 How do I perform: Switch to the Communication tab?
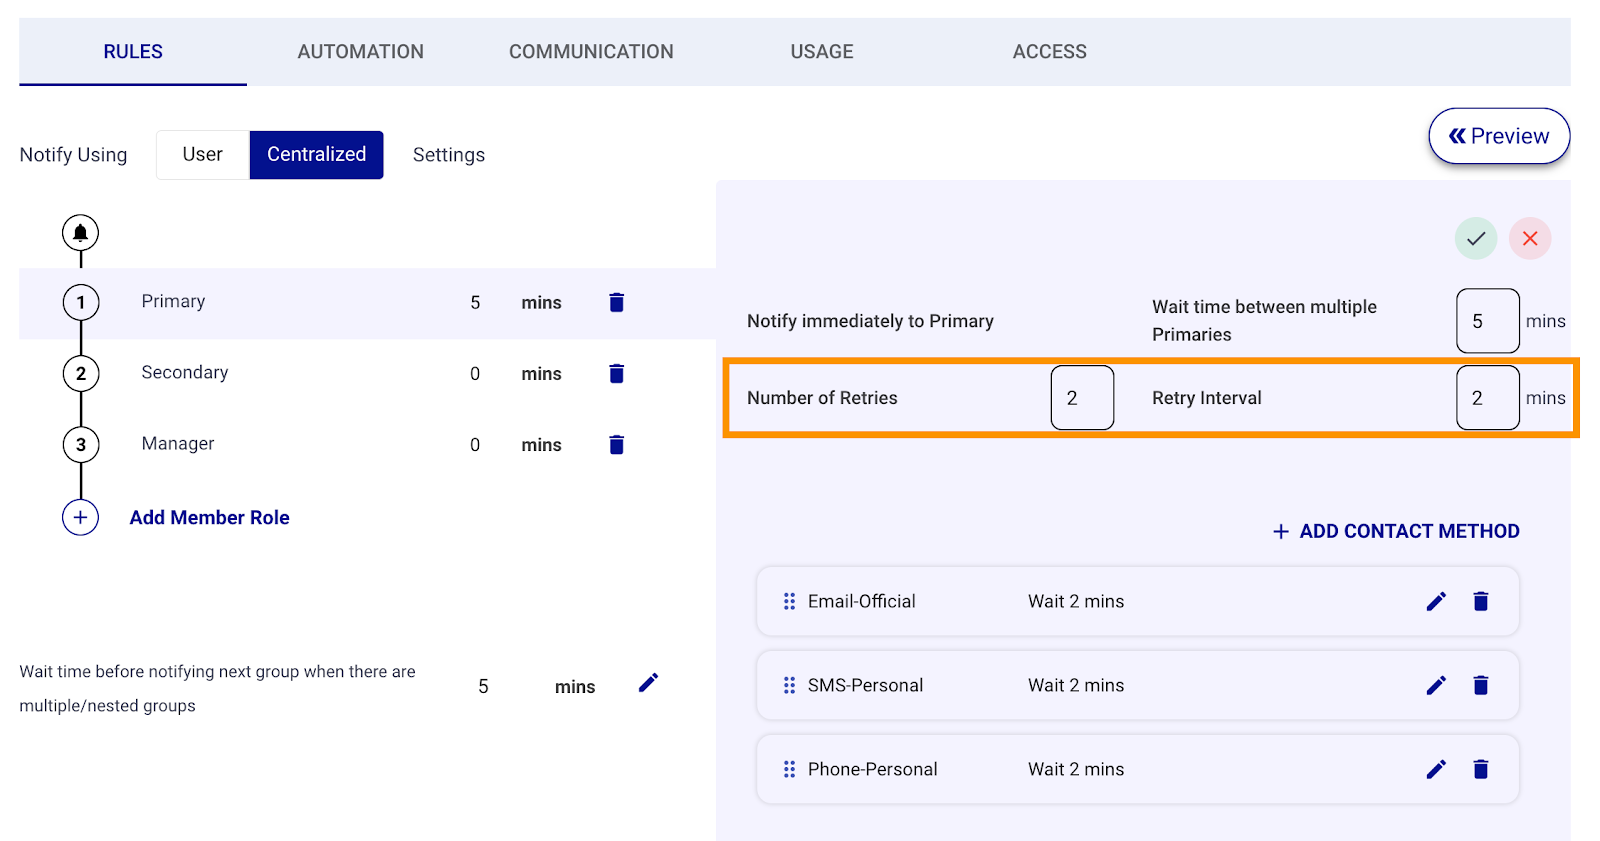pyautogui.click(x=591, y=52)
